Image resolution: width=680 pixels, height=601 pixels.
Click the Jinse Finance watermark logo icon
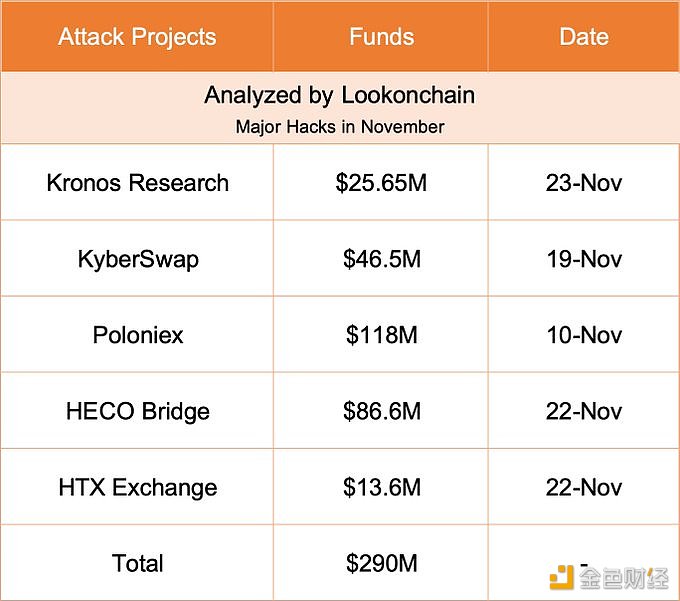561,577
